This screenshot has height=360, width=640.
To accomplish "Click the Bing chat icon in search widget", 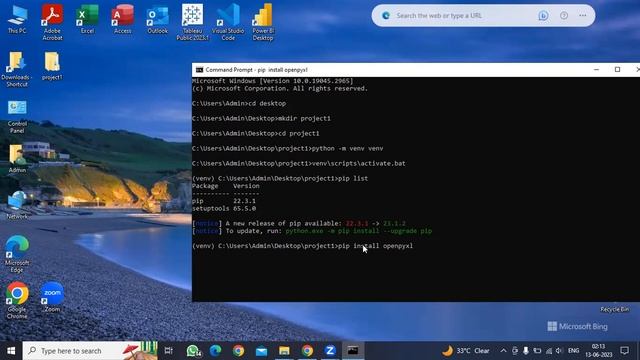I will tap(543, 16).
